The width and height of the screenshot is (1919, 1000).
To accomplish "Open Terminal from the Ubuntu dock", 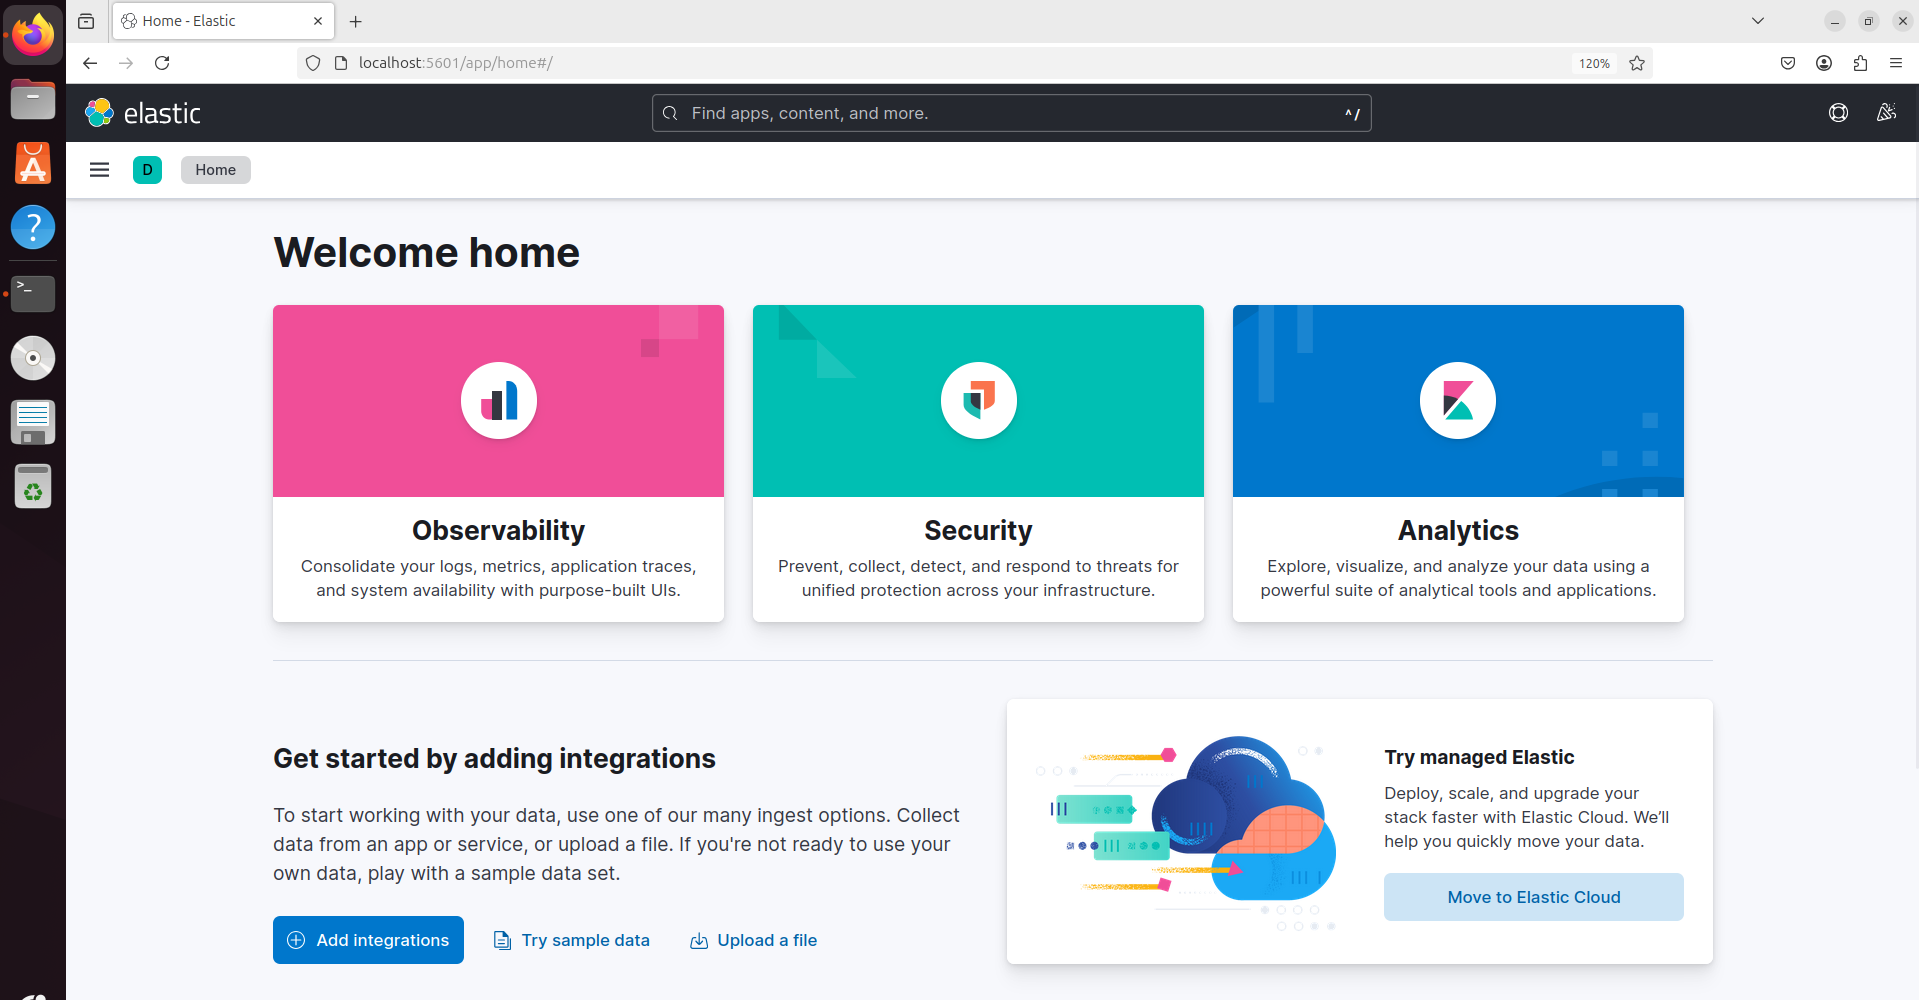I will tap(33, 293).
